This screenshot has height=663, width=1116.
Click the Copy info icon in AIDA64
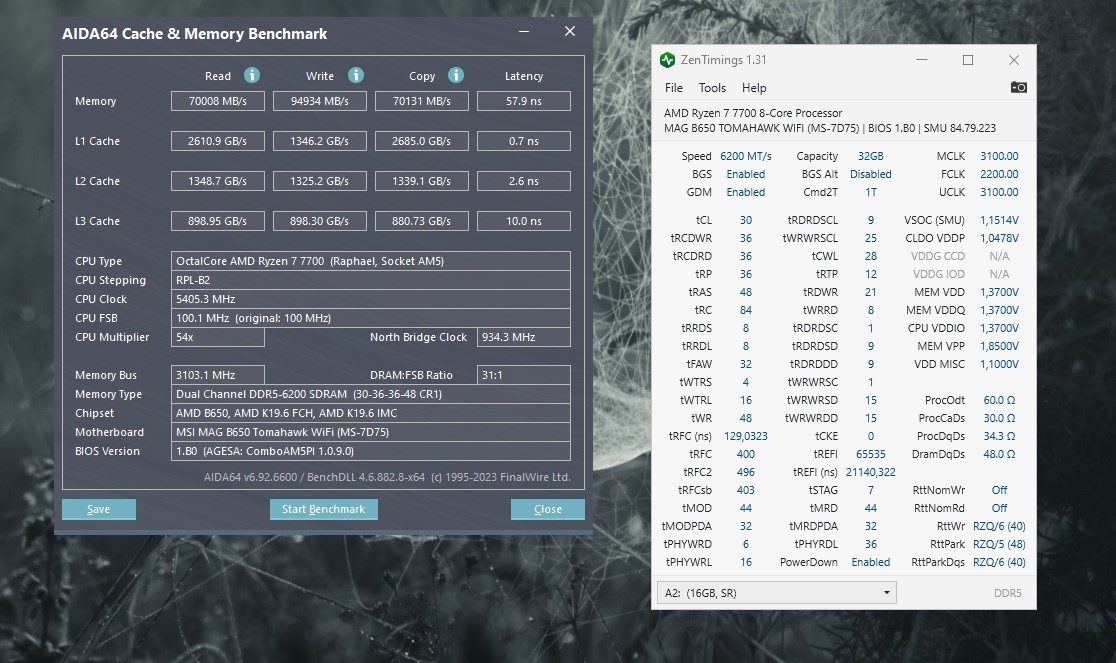point(456,75)
